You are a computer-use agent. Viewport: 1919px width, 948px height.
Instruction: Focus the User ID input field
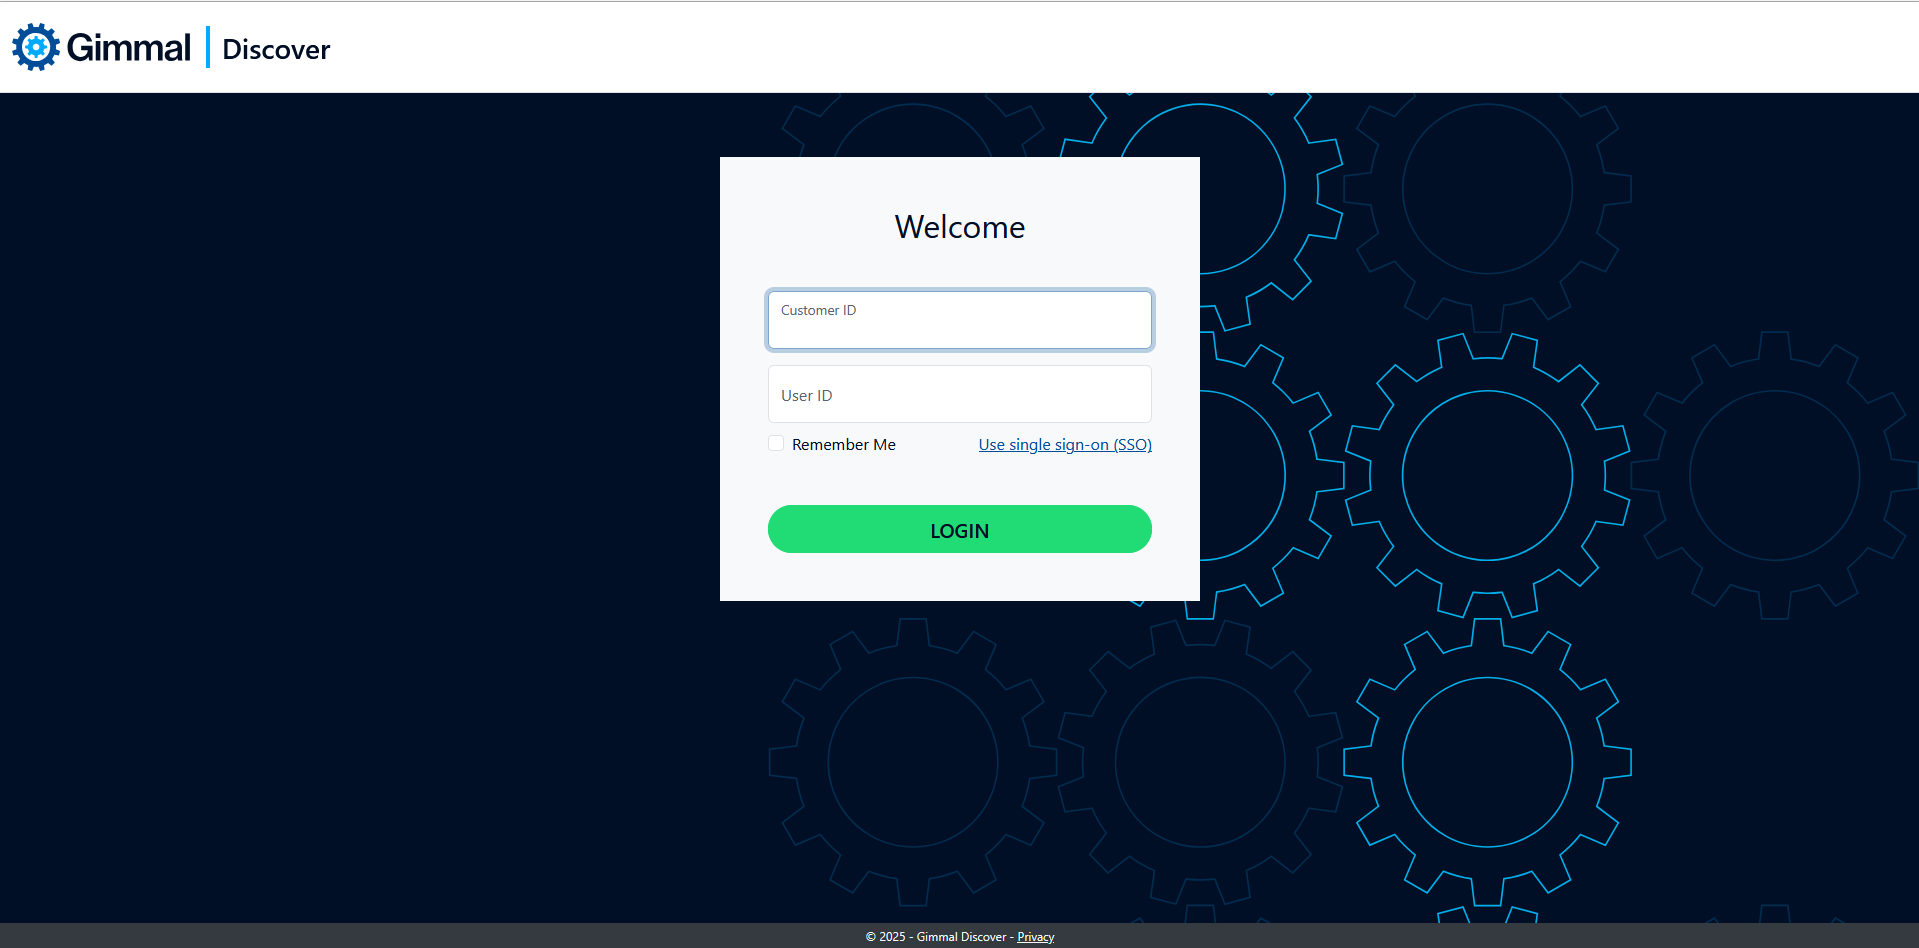point(959,394)
